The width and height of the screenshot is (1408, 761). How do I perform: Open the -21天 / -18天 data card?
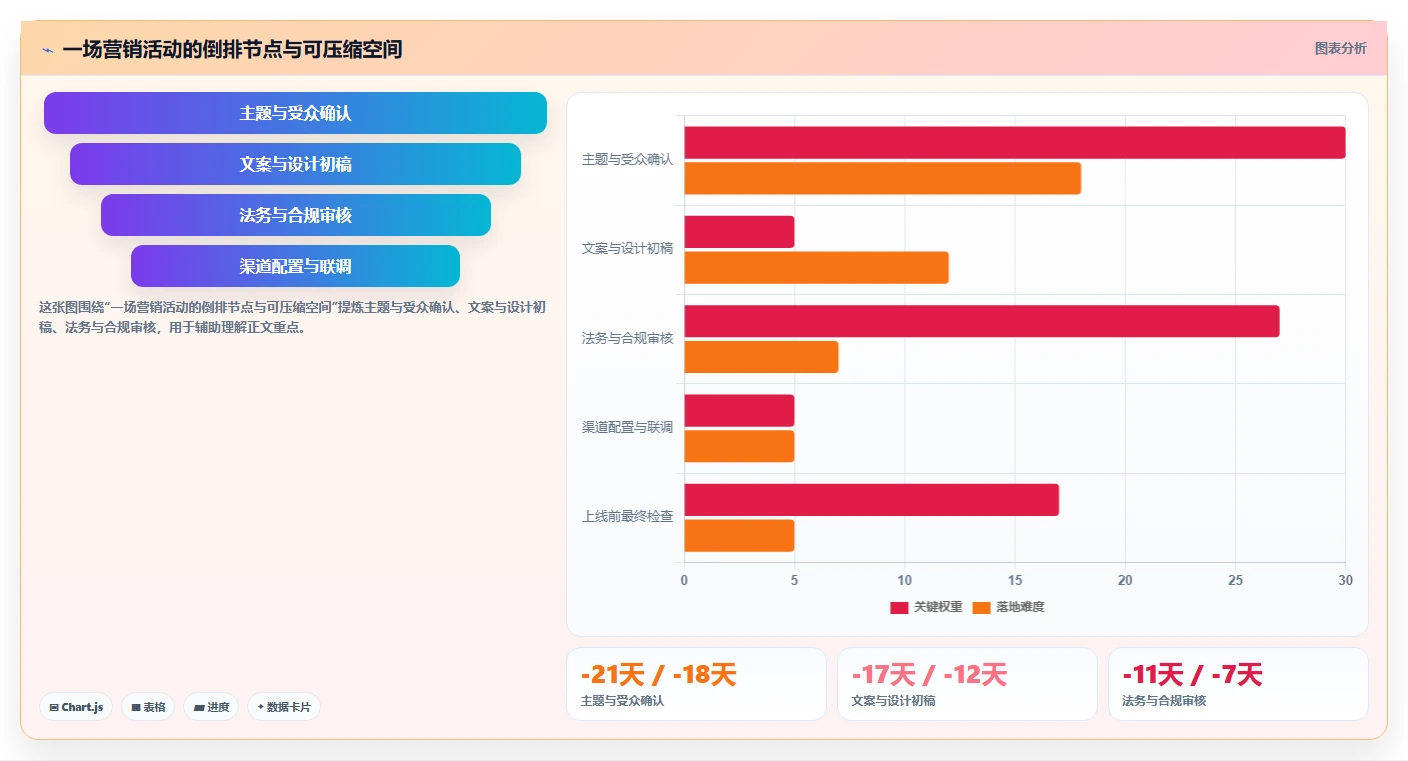(x=696, y=684)
